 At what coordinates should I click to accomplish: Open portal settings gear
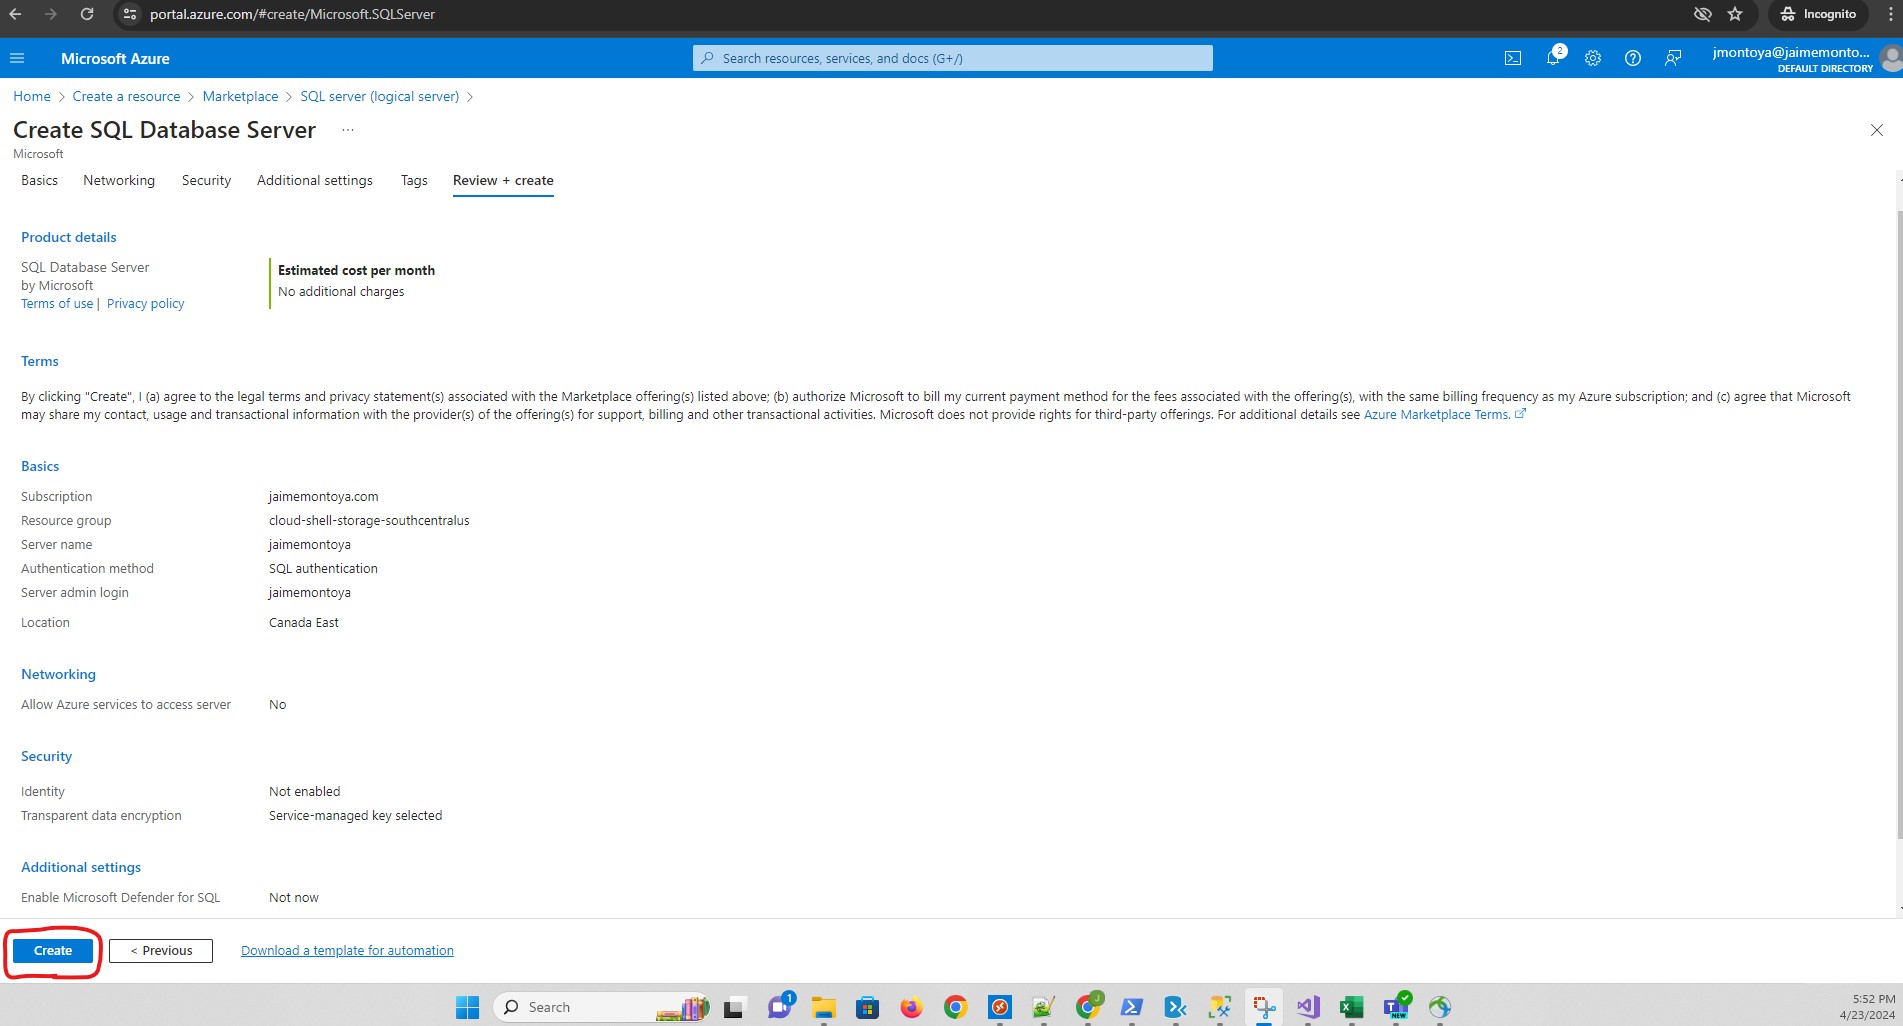pyautogui.click(x=1593, y=58)
